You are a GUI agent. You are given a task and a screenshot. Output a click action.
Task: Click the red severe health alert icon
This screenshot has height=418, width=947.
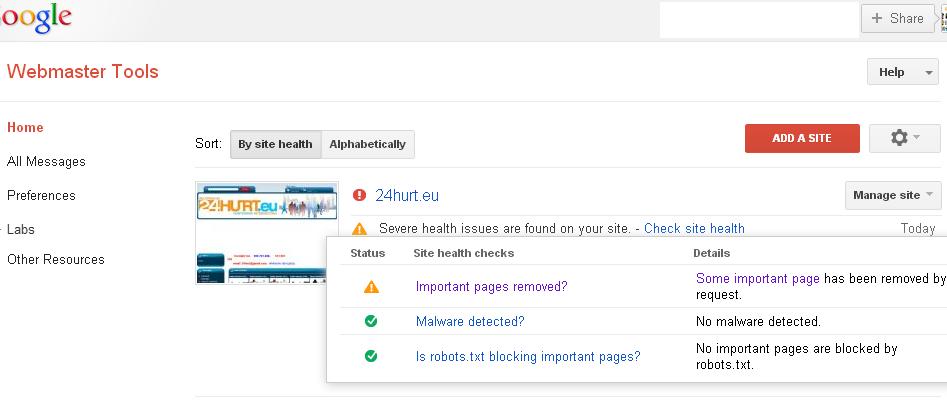point(360,196)
